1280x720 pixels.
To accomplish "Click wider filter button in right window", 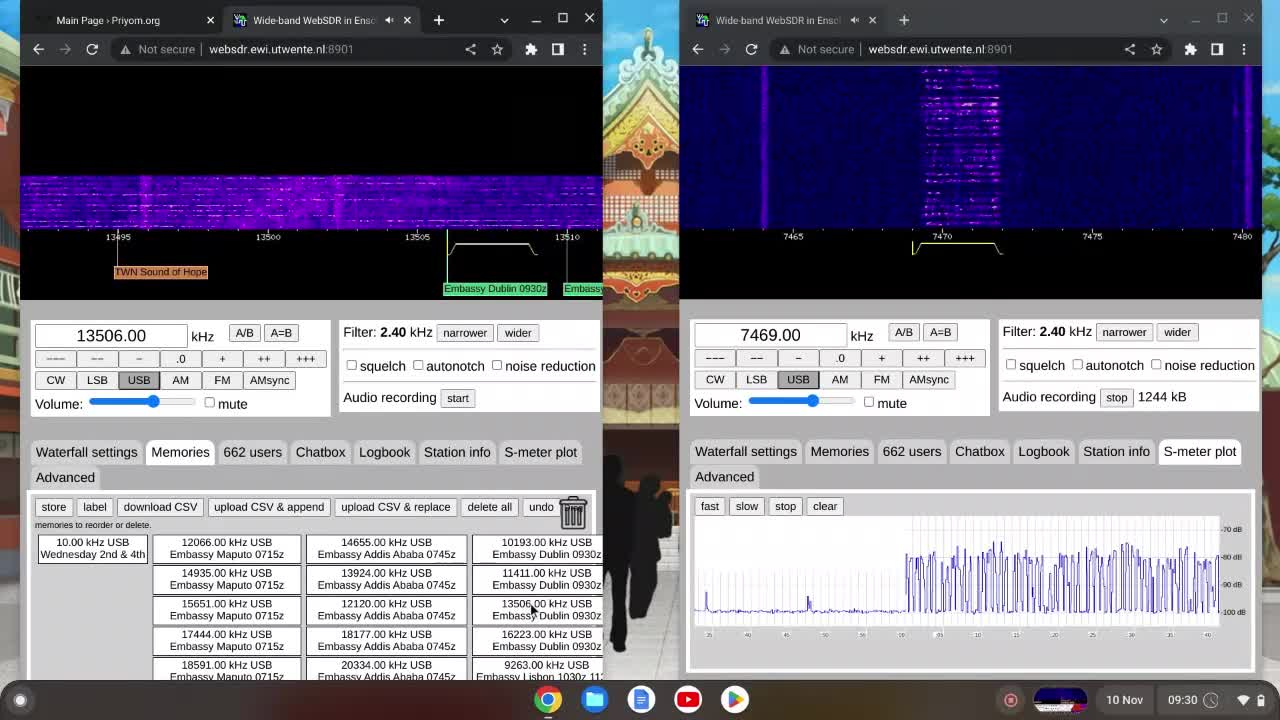I will tap(1177, 332).
